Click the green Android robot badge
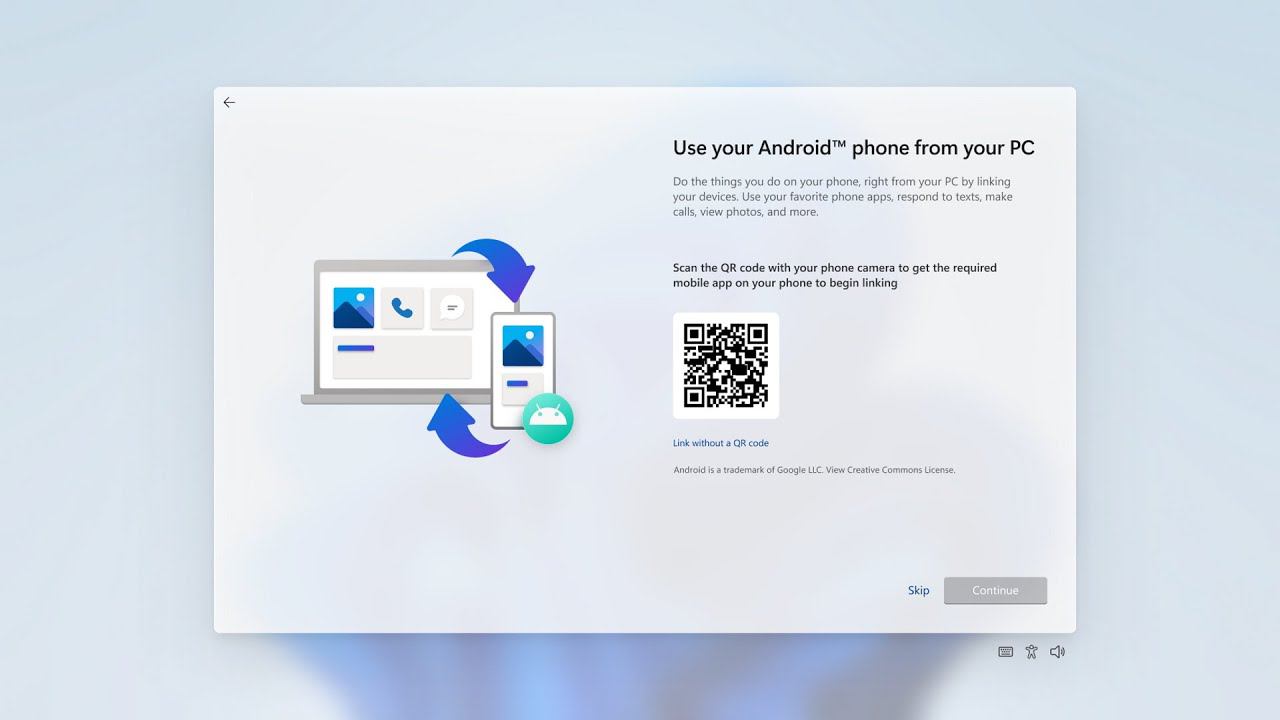 coord(548,419)
